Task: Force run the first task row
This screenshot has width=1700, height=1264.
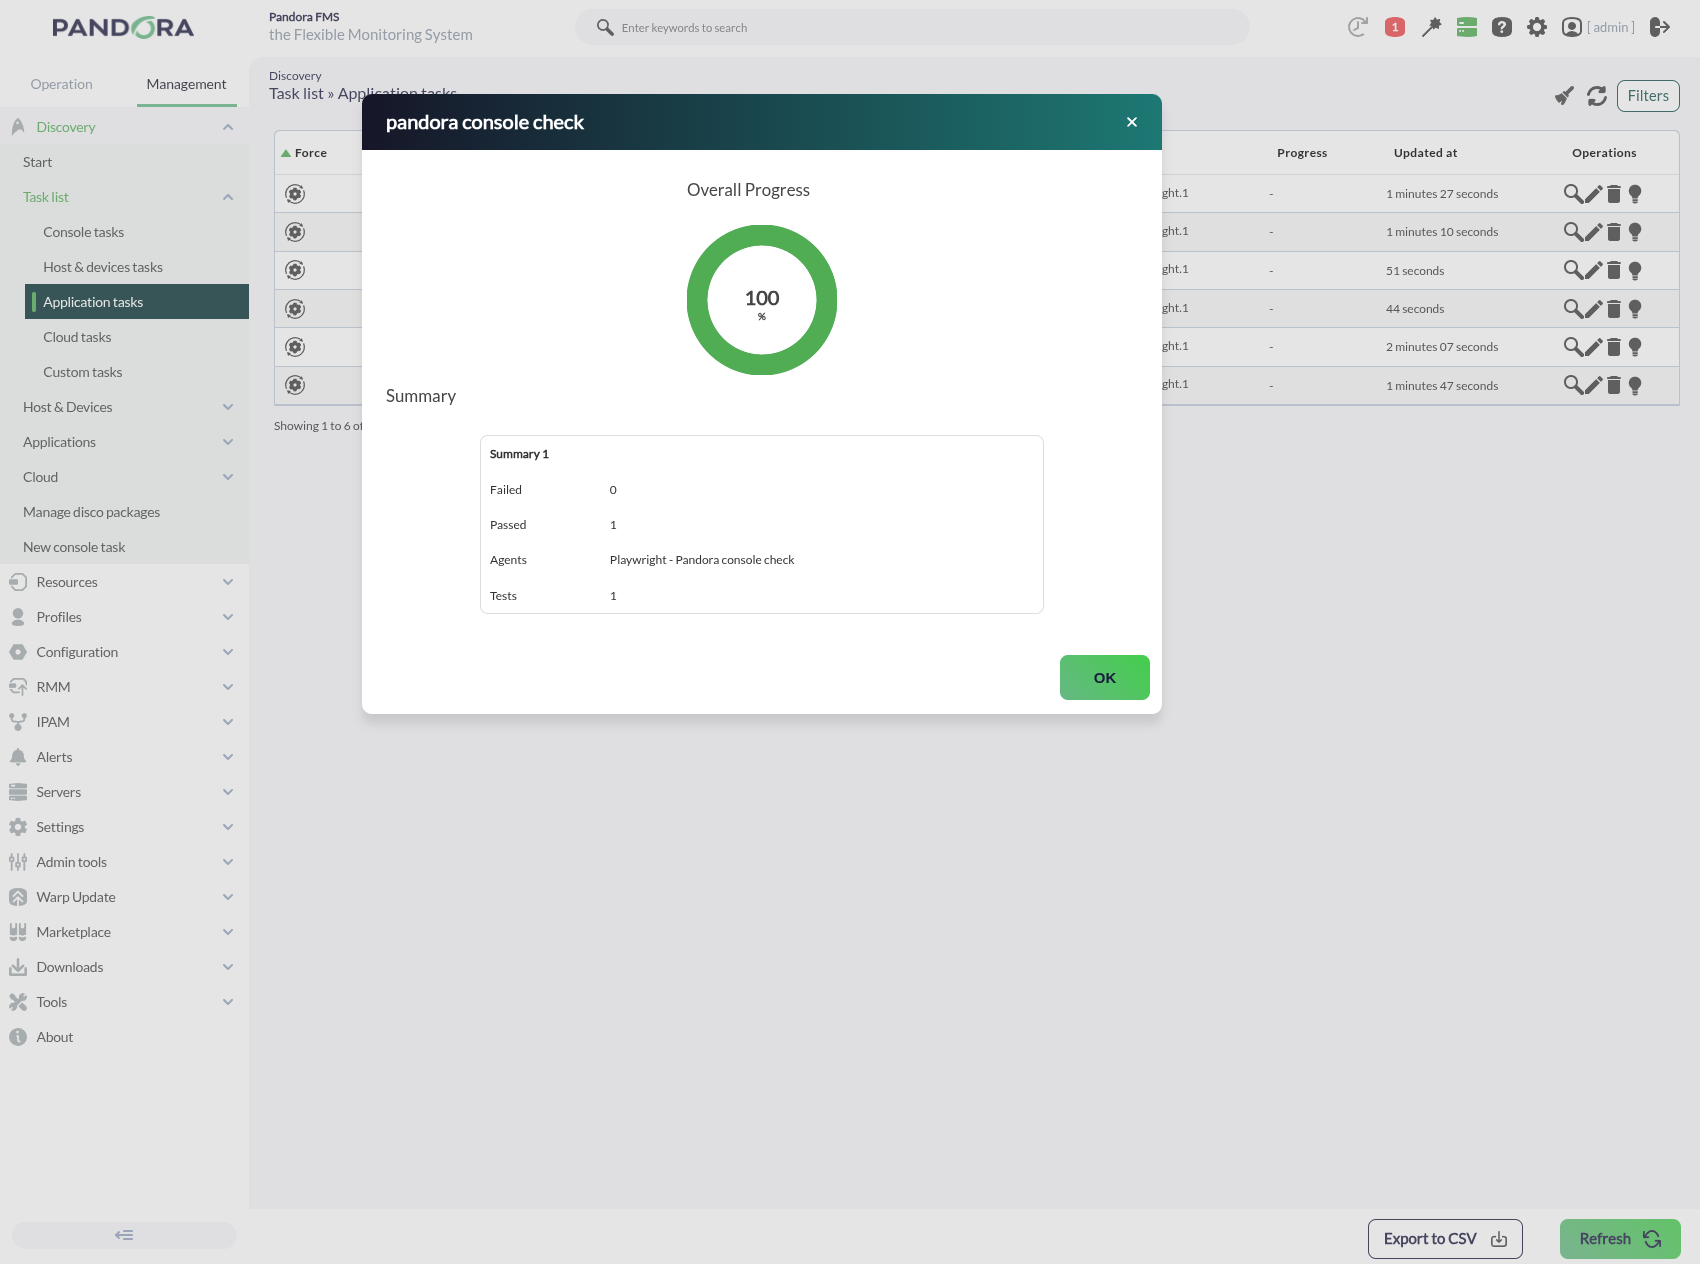Action: click(295, 194)
